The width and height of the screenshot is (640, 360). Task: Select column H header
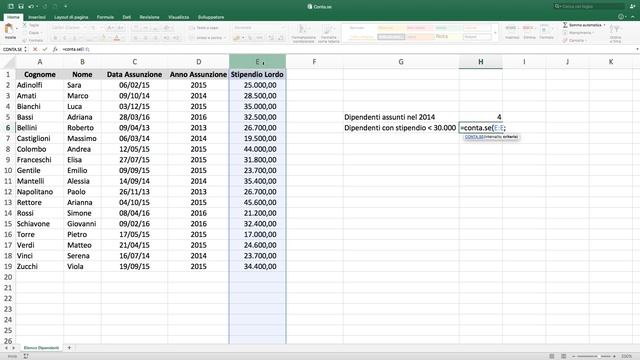pyautogui.click(x=480, y=62)
